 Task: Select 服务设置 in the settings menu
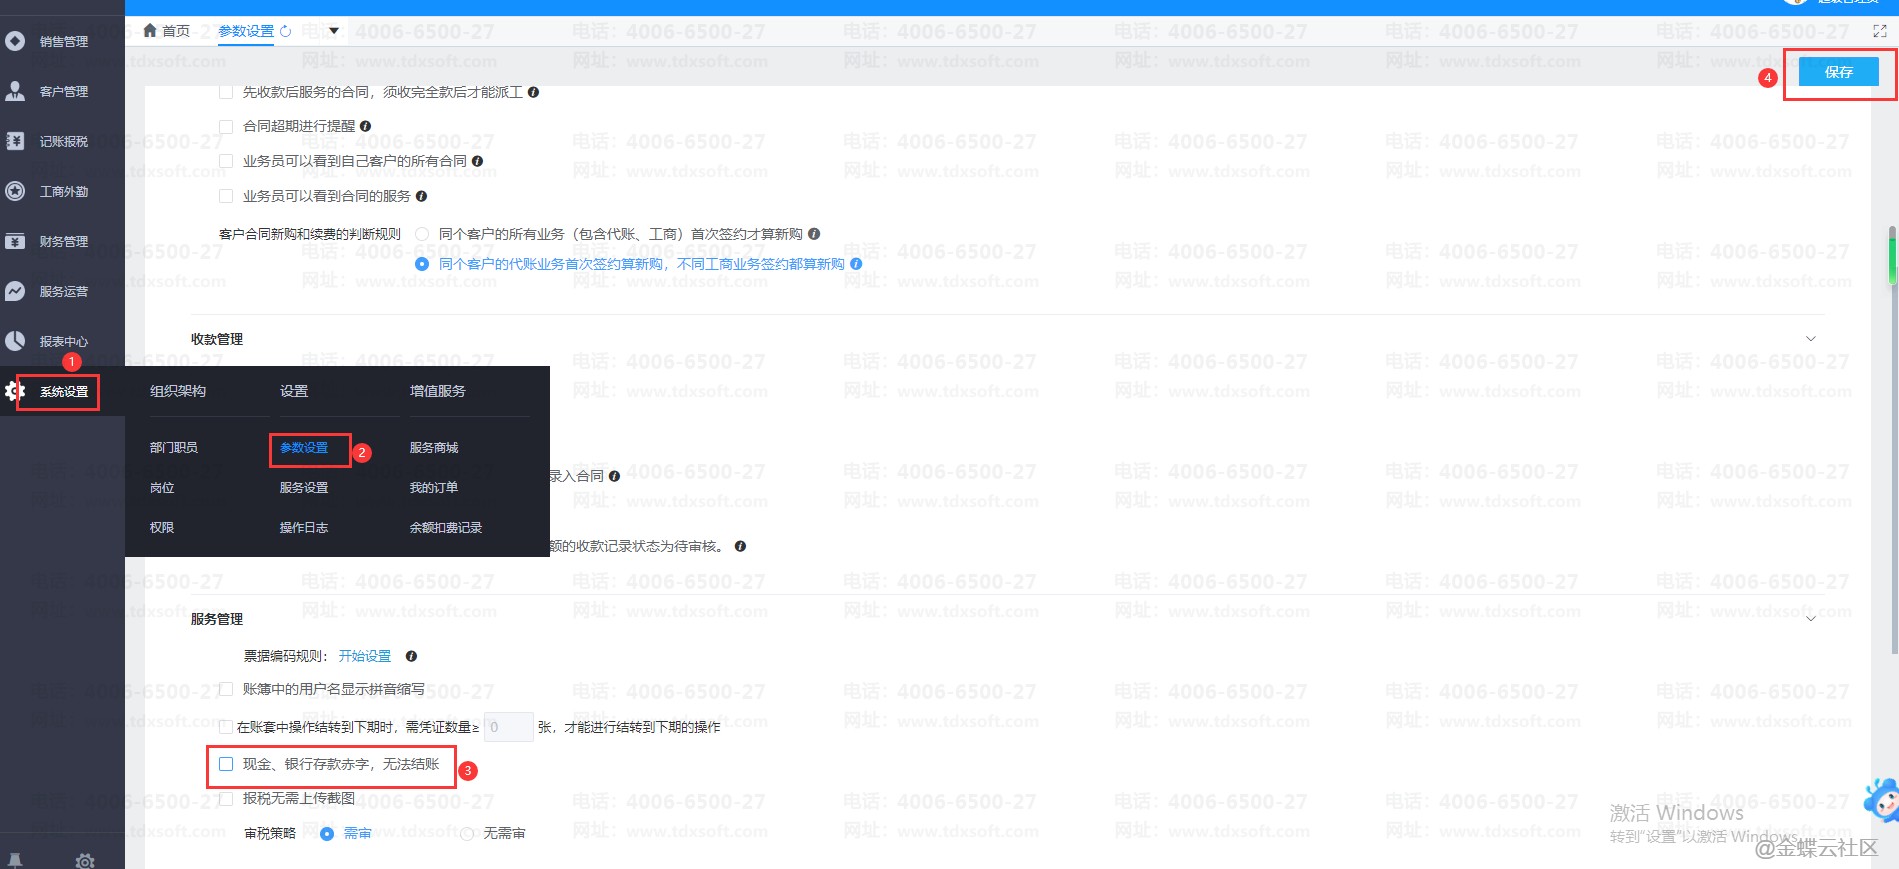coord(304,487)
